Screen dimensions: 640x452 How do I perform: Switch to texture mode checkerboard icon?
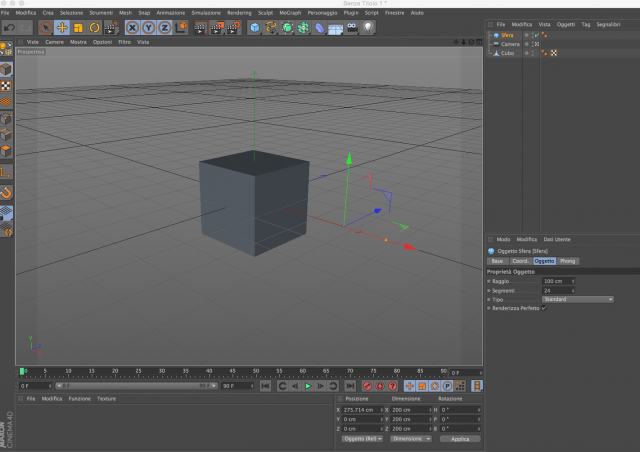coord(6,86)
